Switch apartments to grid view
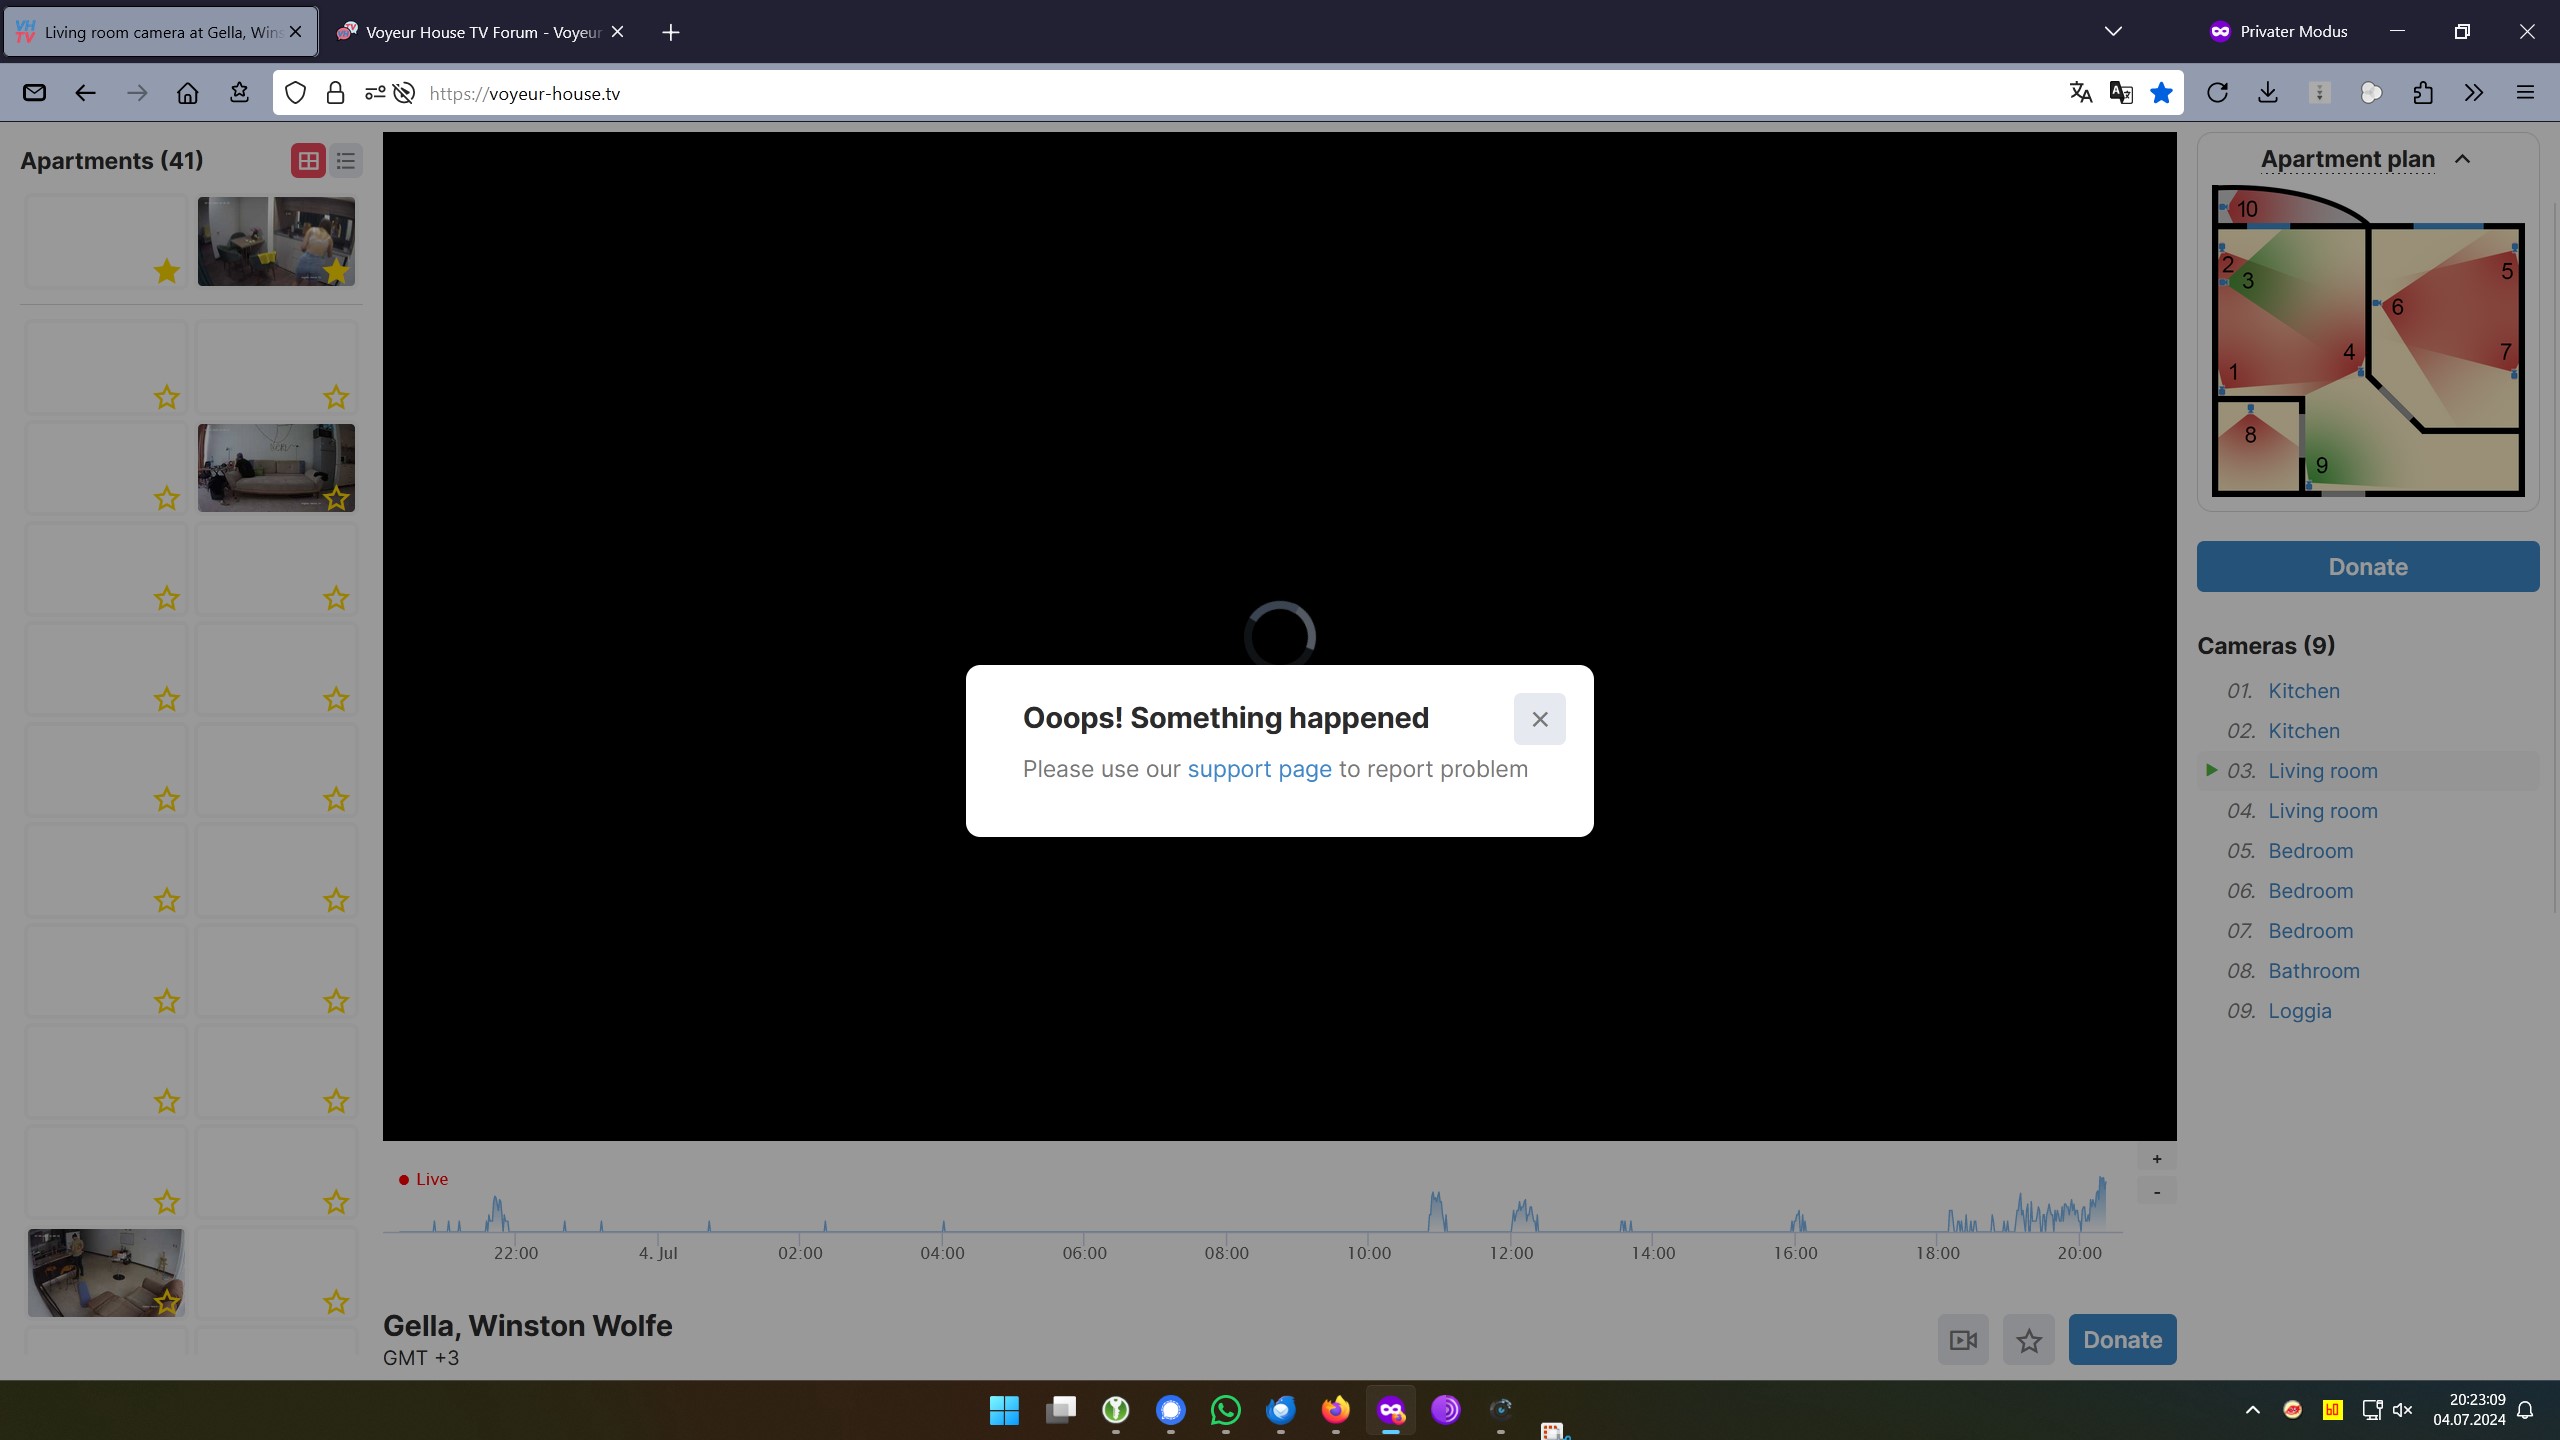This screenshot has height=1440, width=2560. (x=308, y=161)
